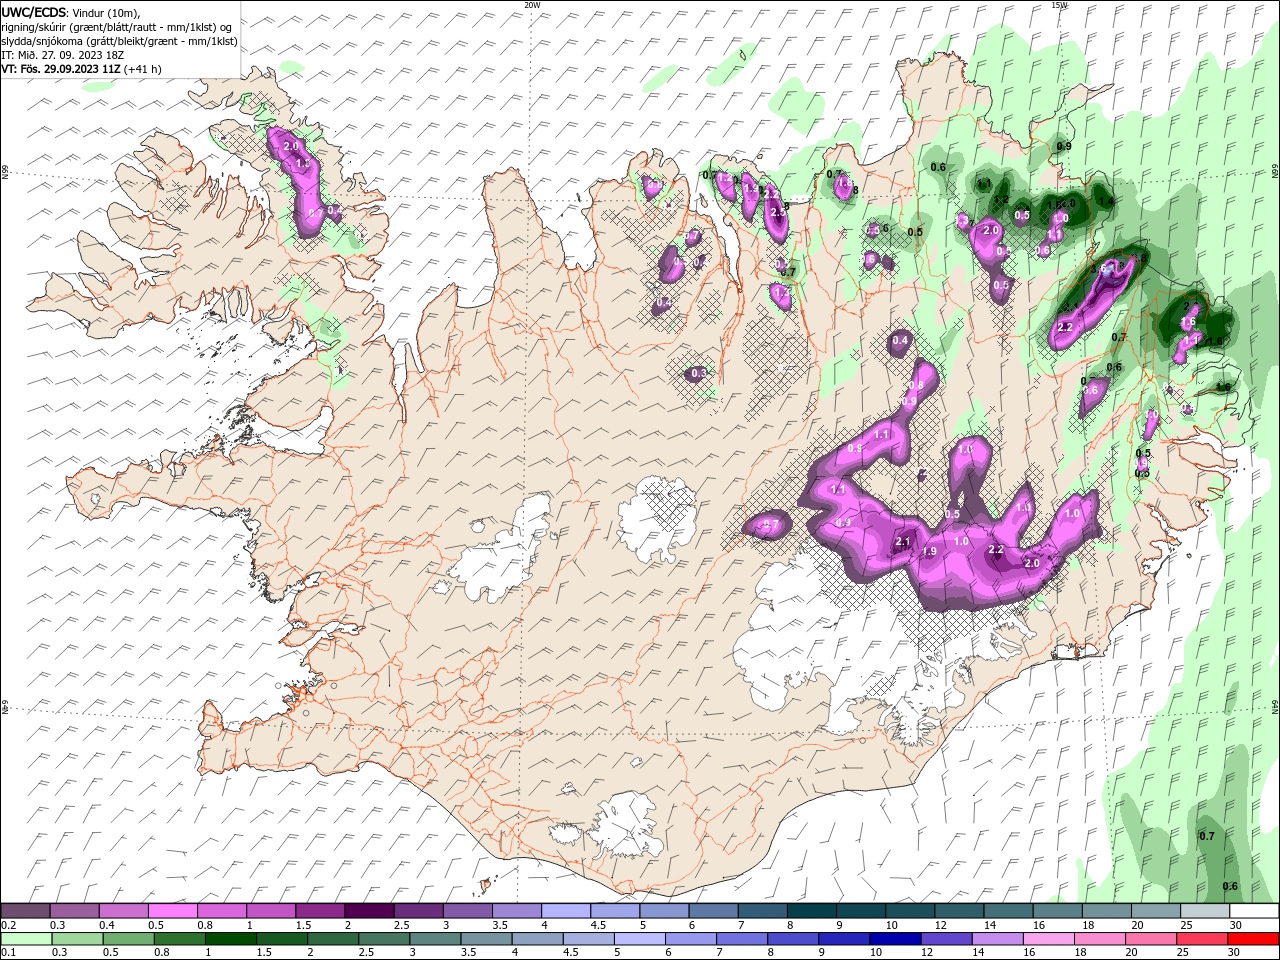Click the "0.2" label under the upper scale
The image size is (1280, 960).
click(x=8, y=925)
